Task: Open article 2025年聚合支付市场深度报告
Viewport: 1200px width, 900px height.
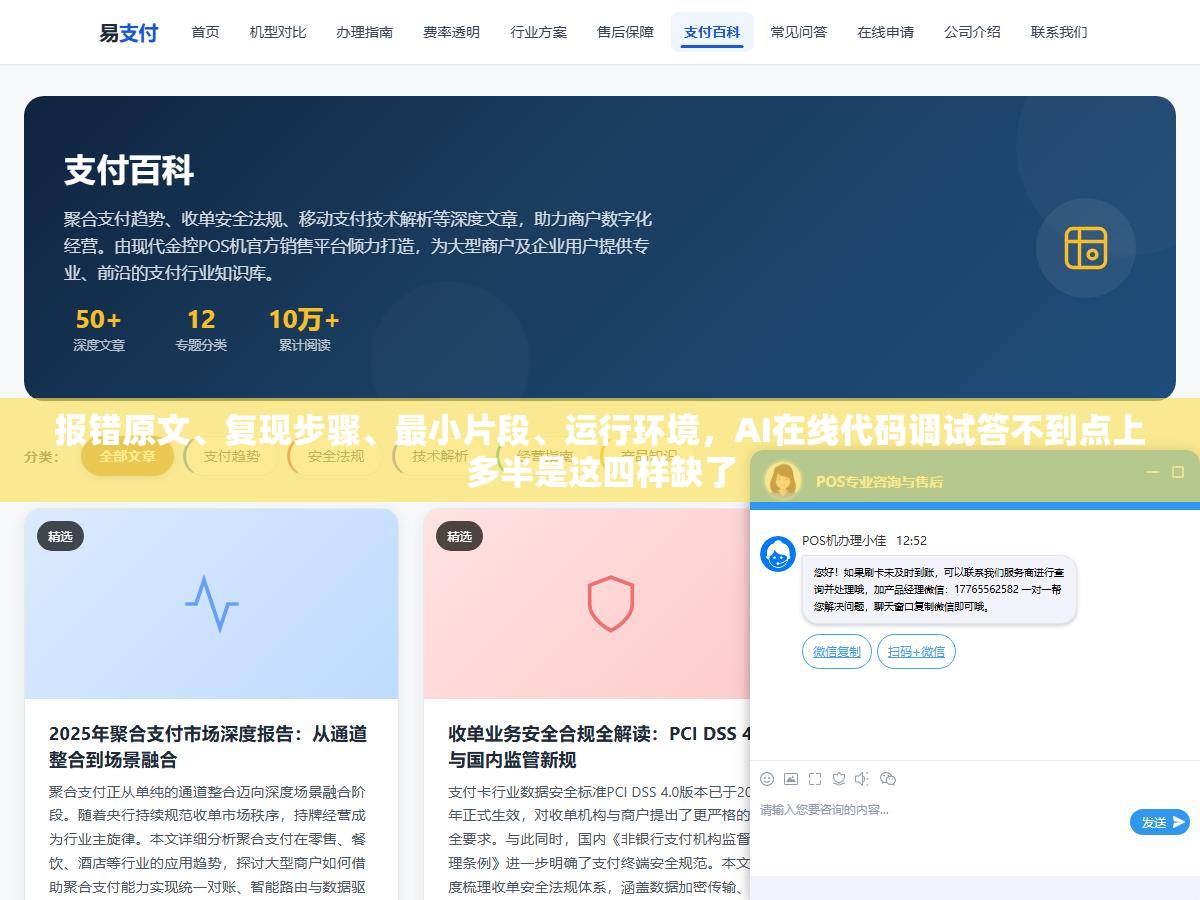Action: tap(208, 746)
